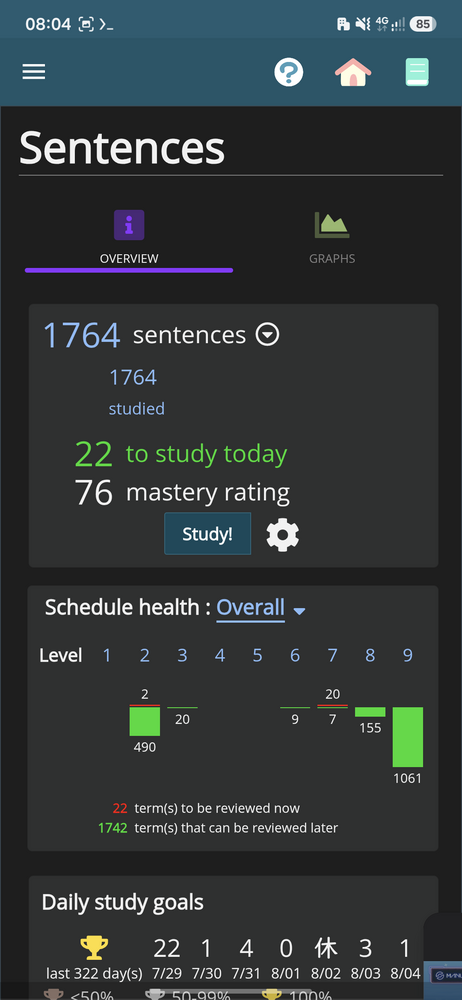Click the Graphs chart icon

[332, 225]
